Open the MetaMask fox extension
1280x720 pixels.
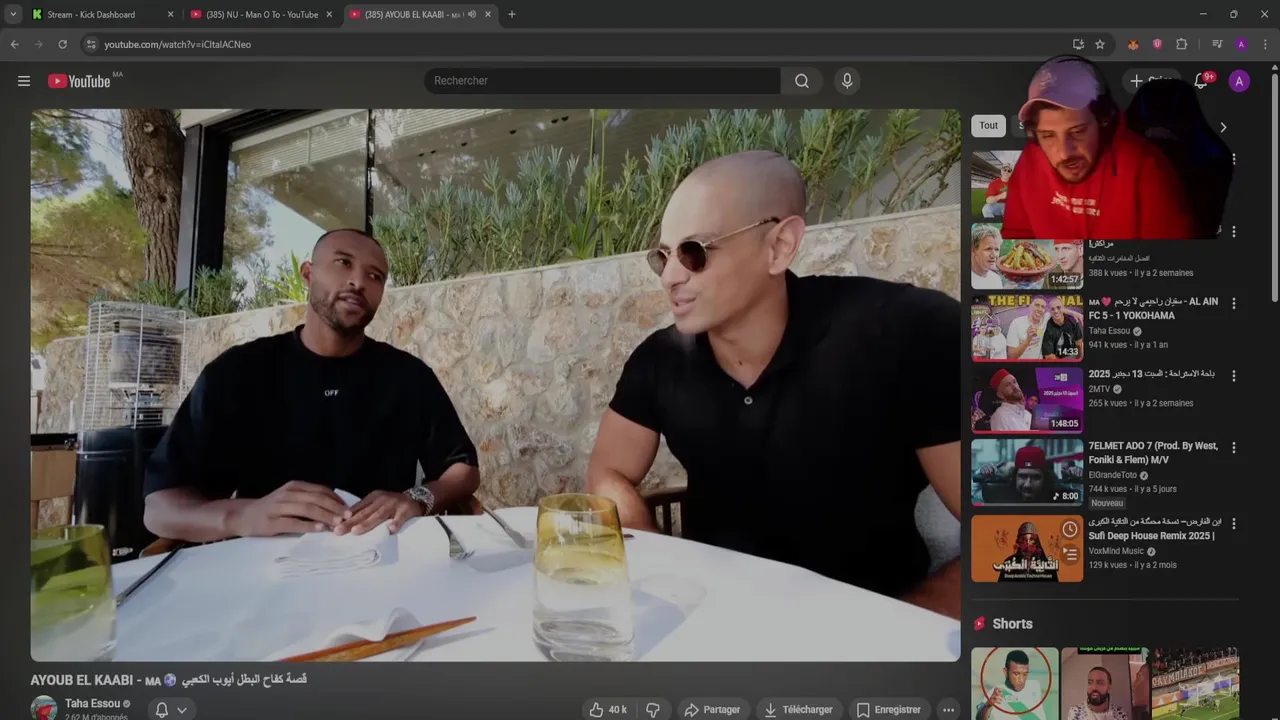coord(1133,44)
